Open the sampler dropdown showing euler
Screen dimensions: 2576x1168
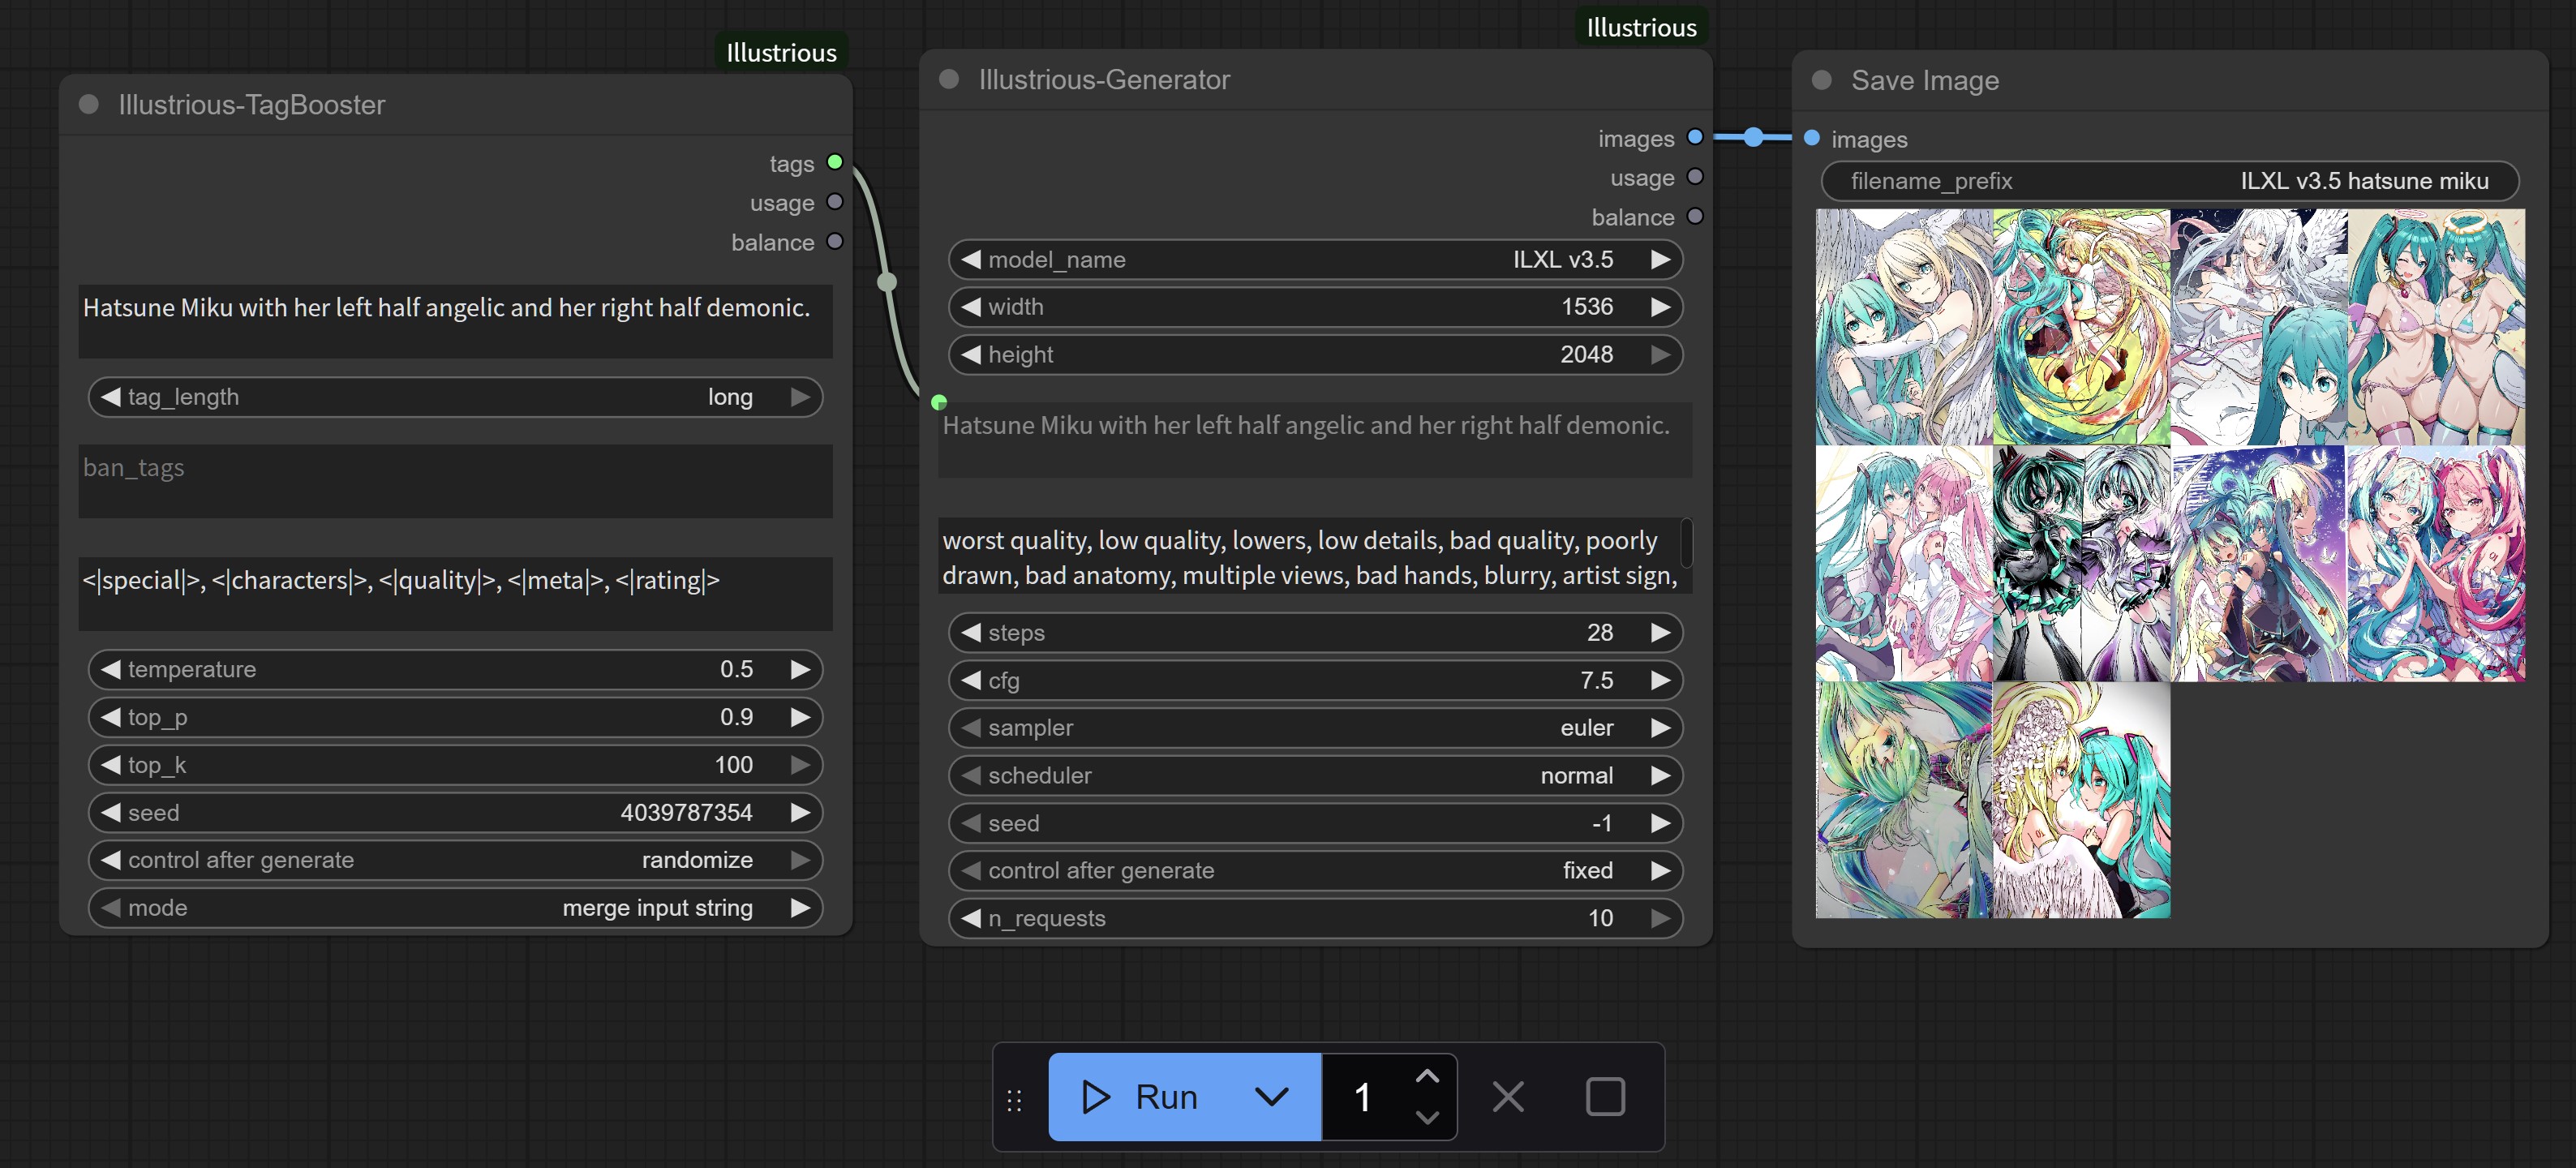[x=1315, y=728]
